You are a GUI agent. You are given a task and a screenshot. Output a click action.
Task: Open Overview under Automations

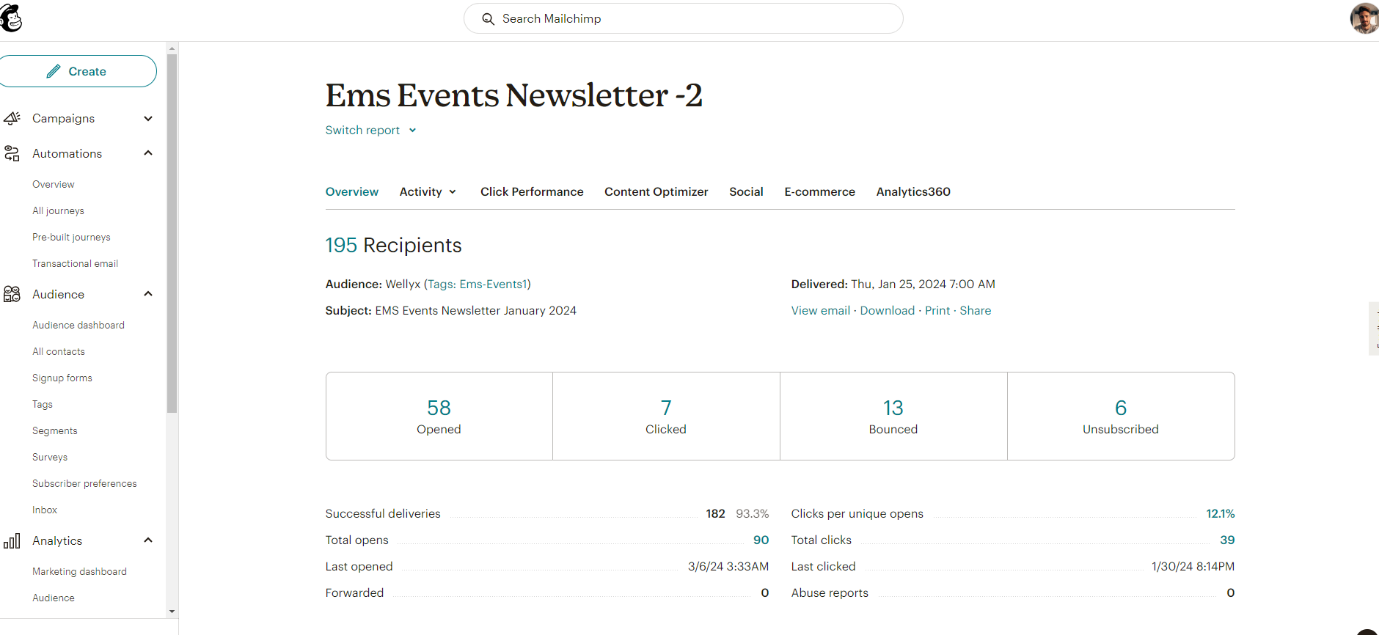[x=53, y=184]
